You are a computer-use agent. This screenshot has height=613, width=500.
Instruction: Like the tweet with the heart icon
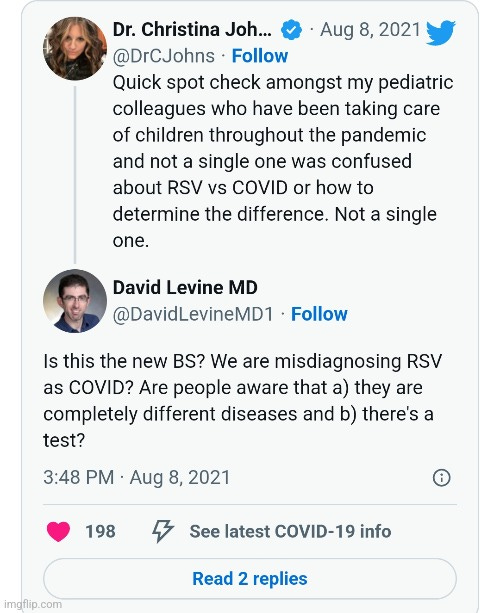point(58,531)
